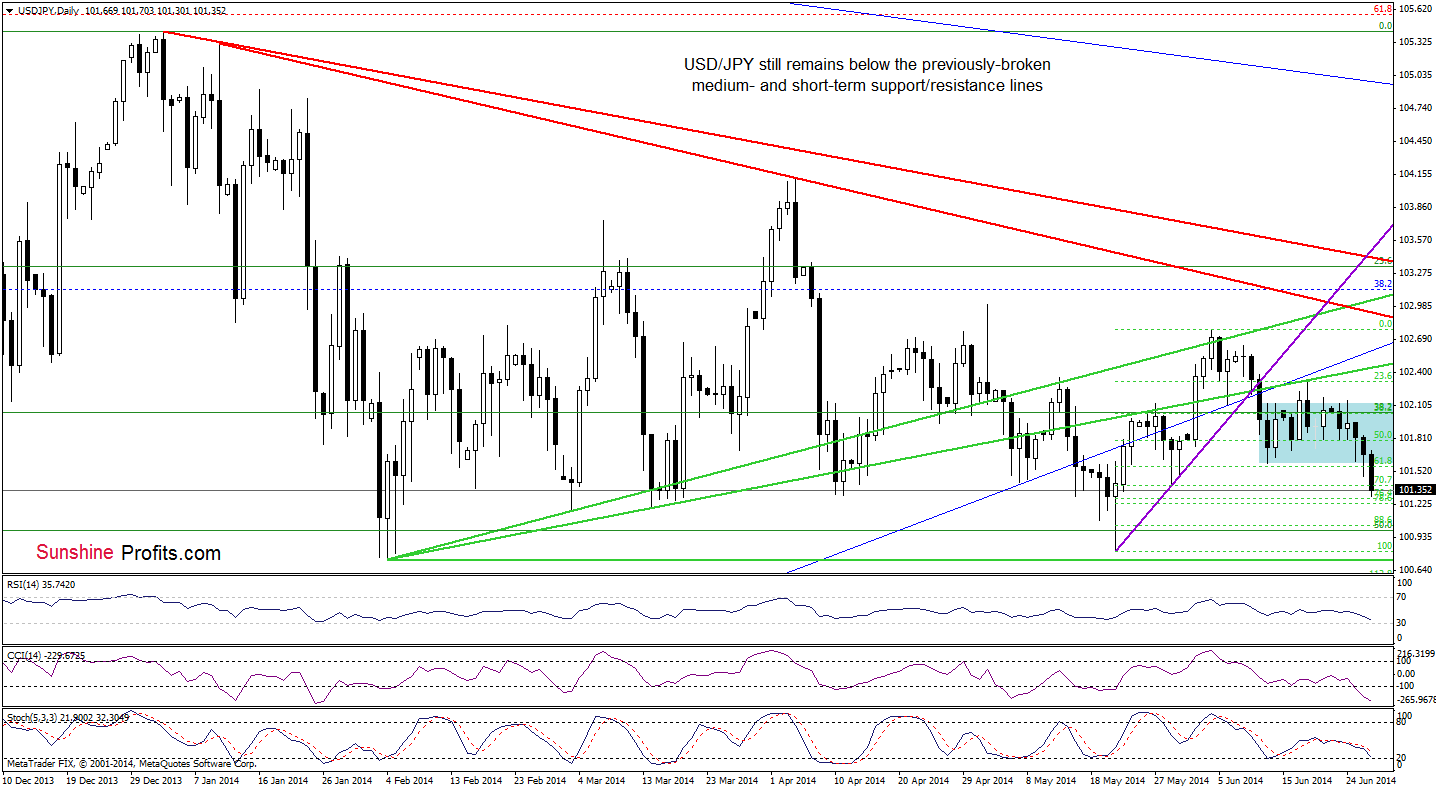Click the 105.620 price axis label
The width and height of the screenshot is (1436, 789).
click(x=1415, y=8)
